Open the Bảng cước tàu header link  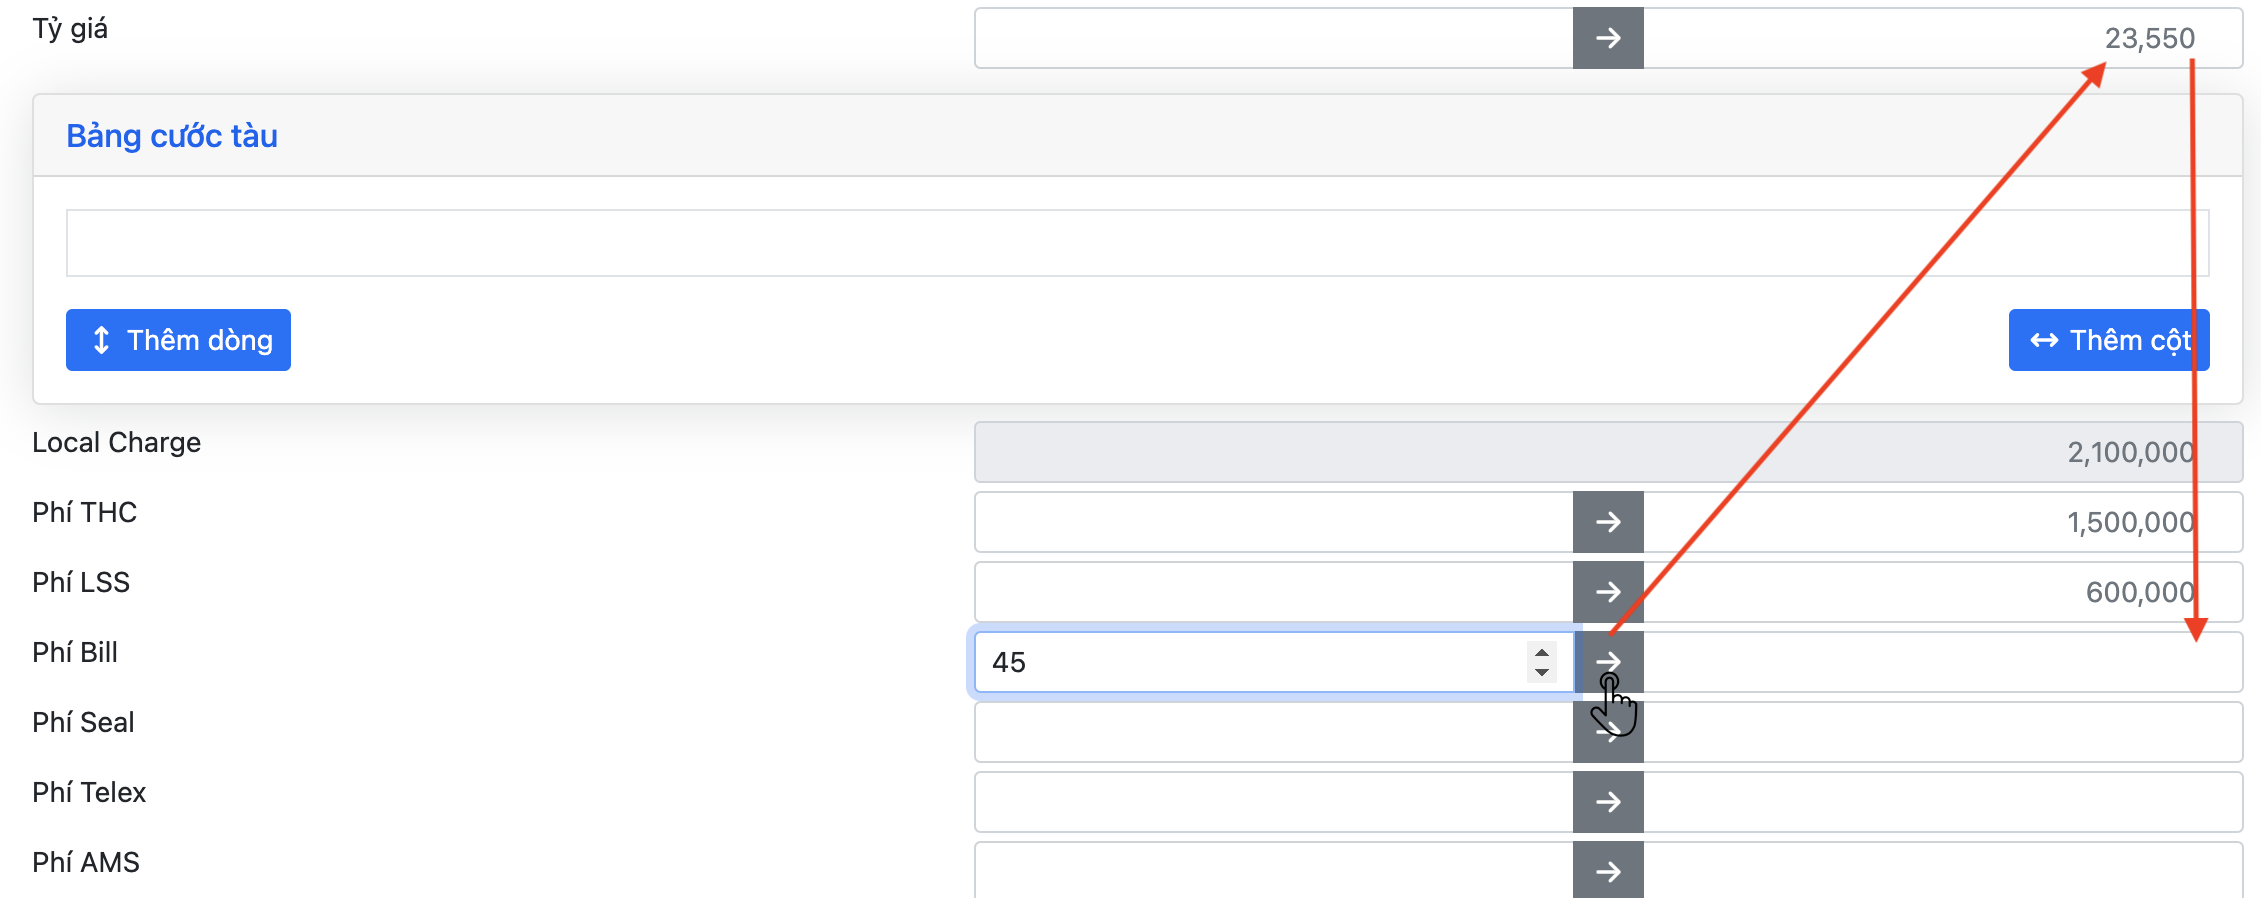(172, 136)
